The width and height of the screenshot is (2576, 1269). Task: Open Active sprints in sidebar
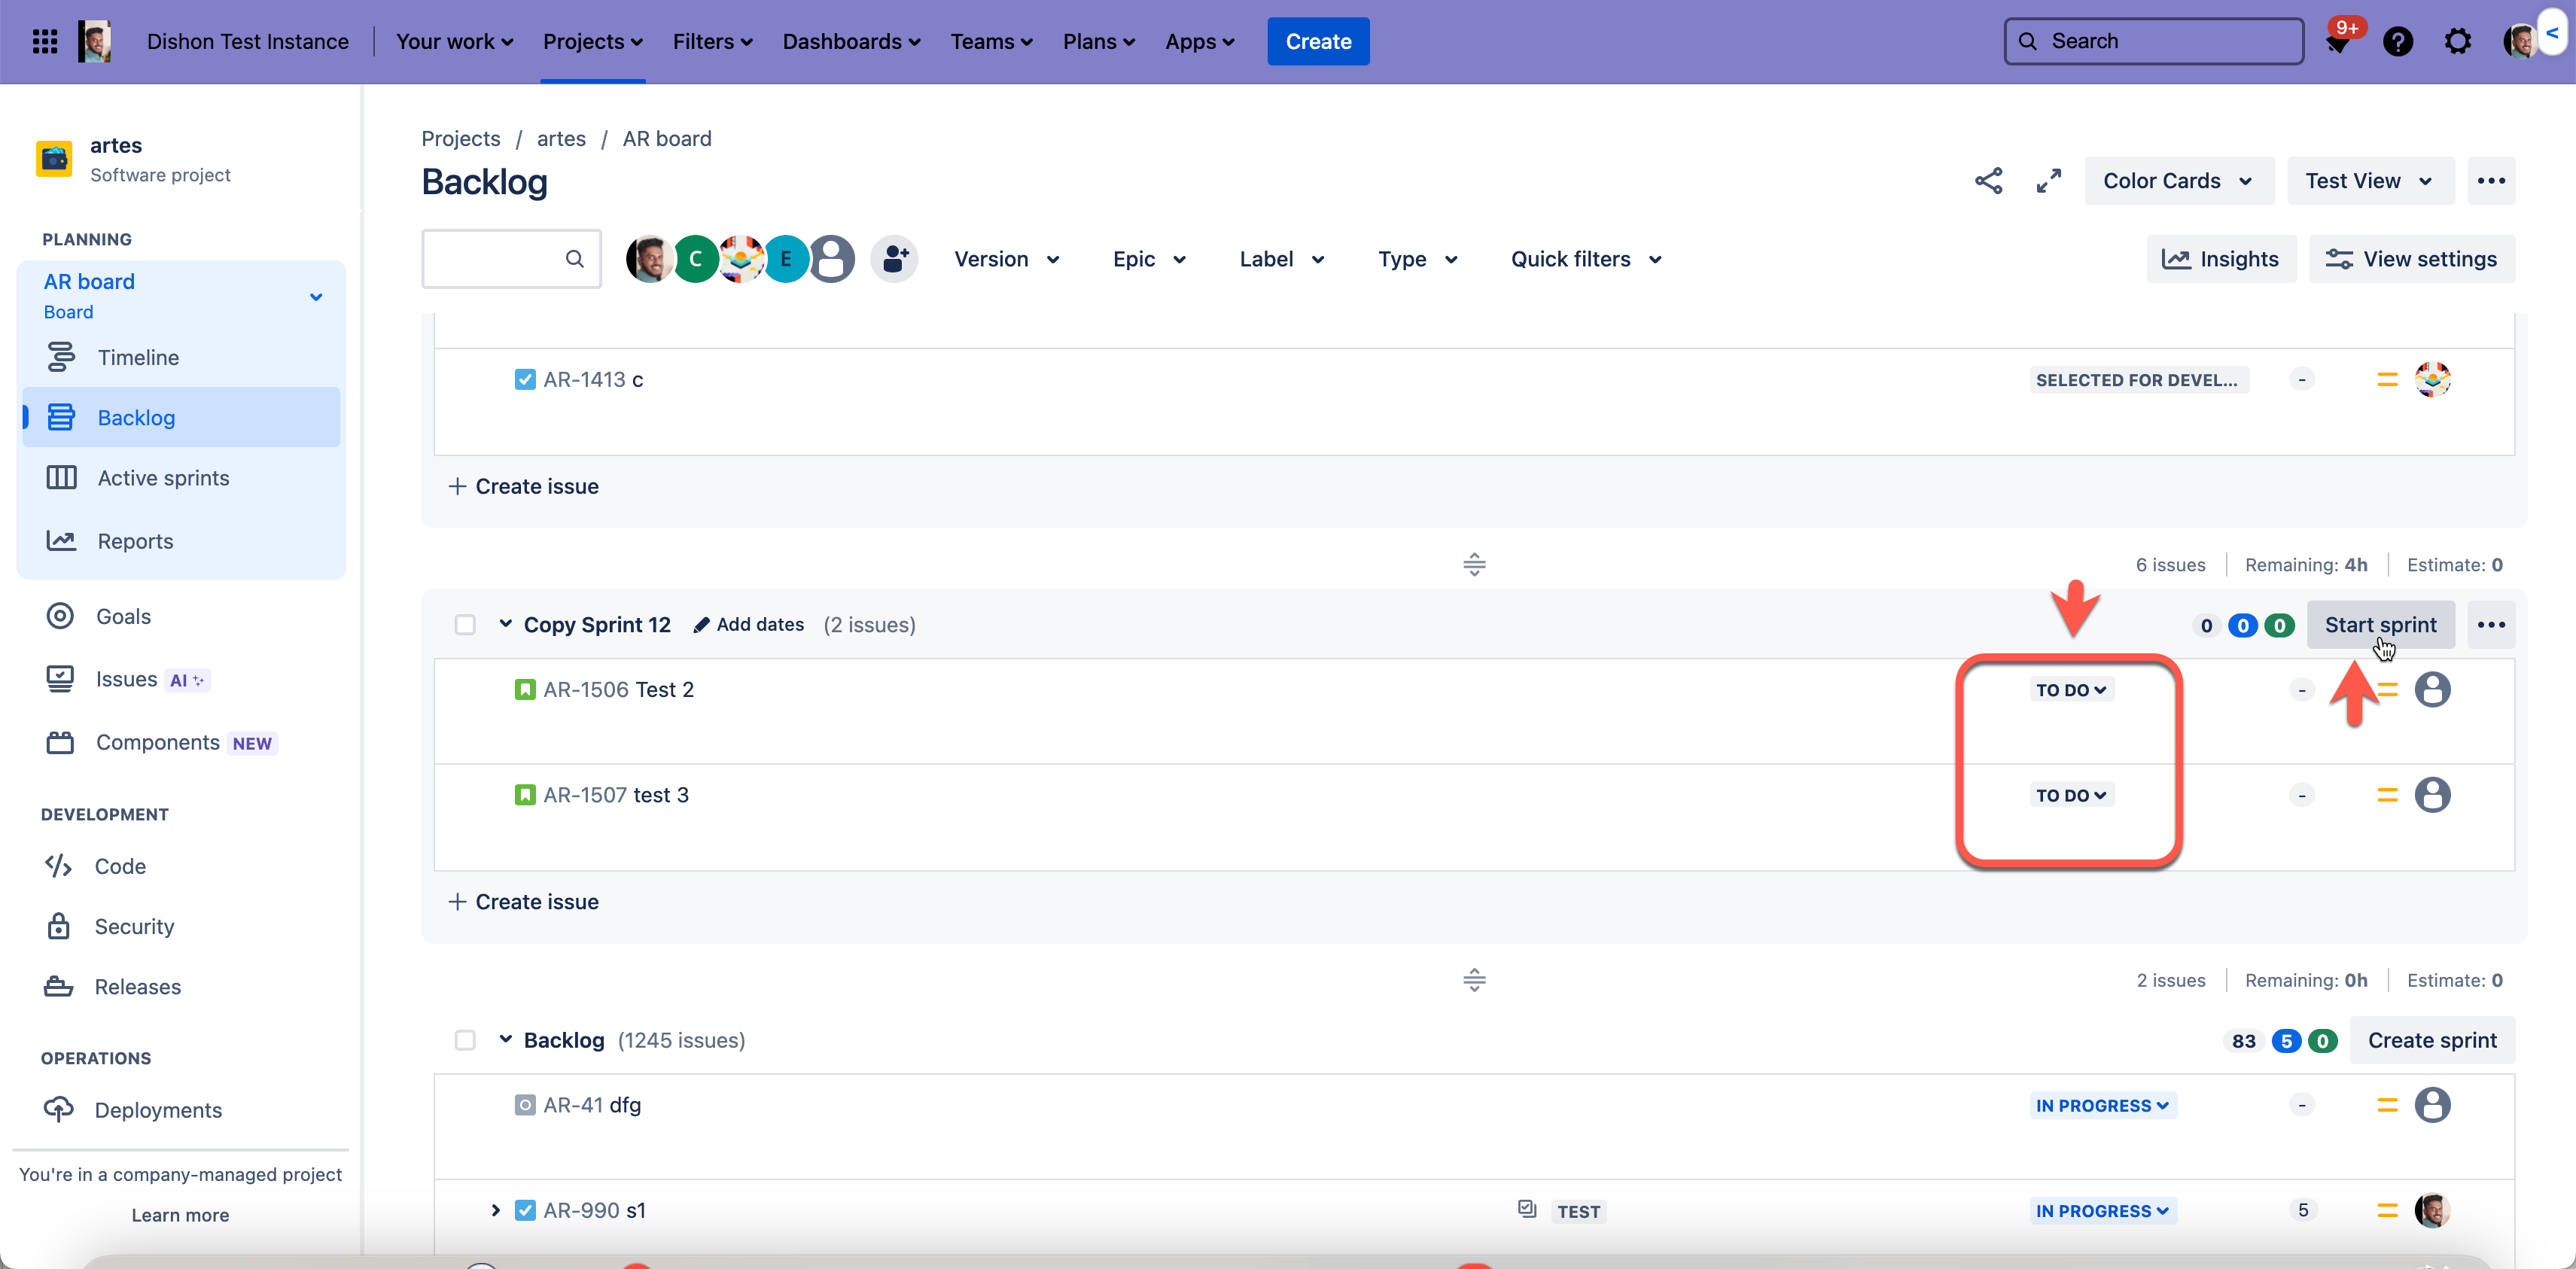tap(163, 478)
